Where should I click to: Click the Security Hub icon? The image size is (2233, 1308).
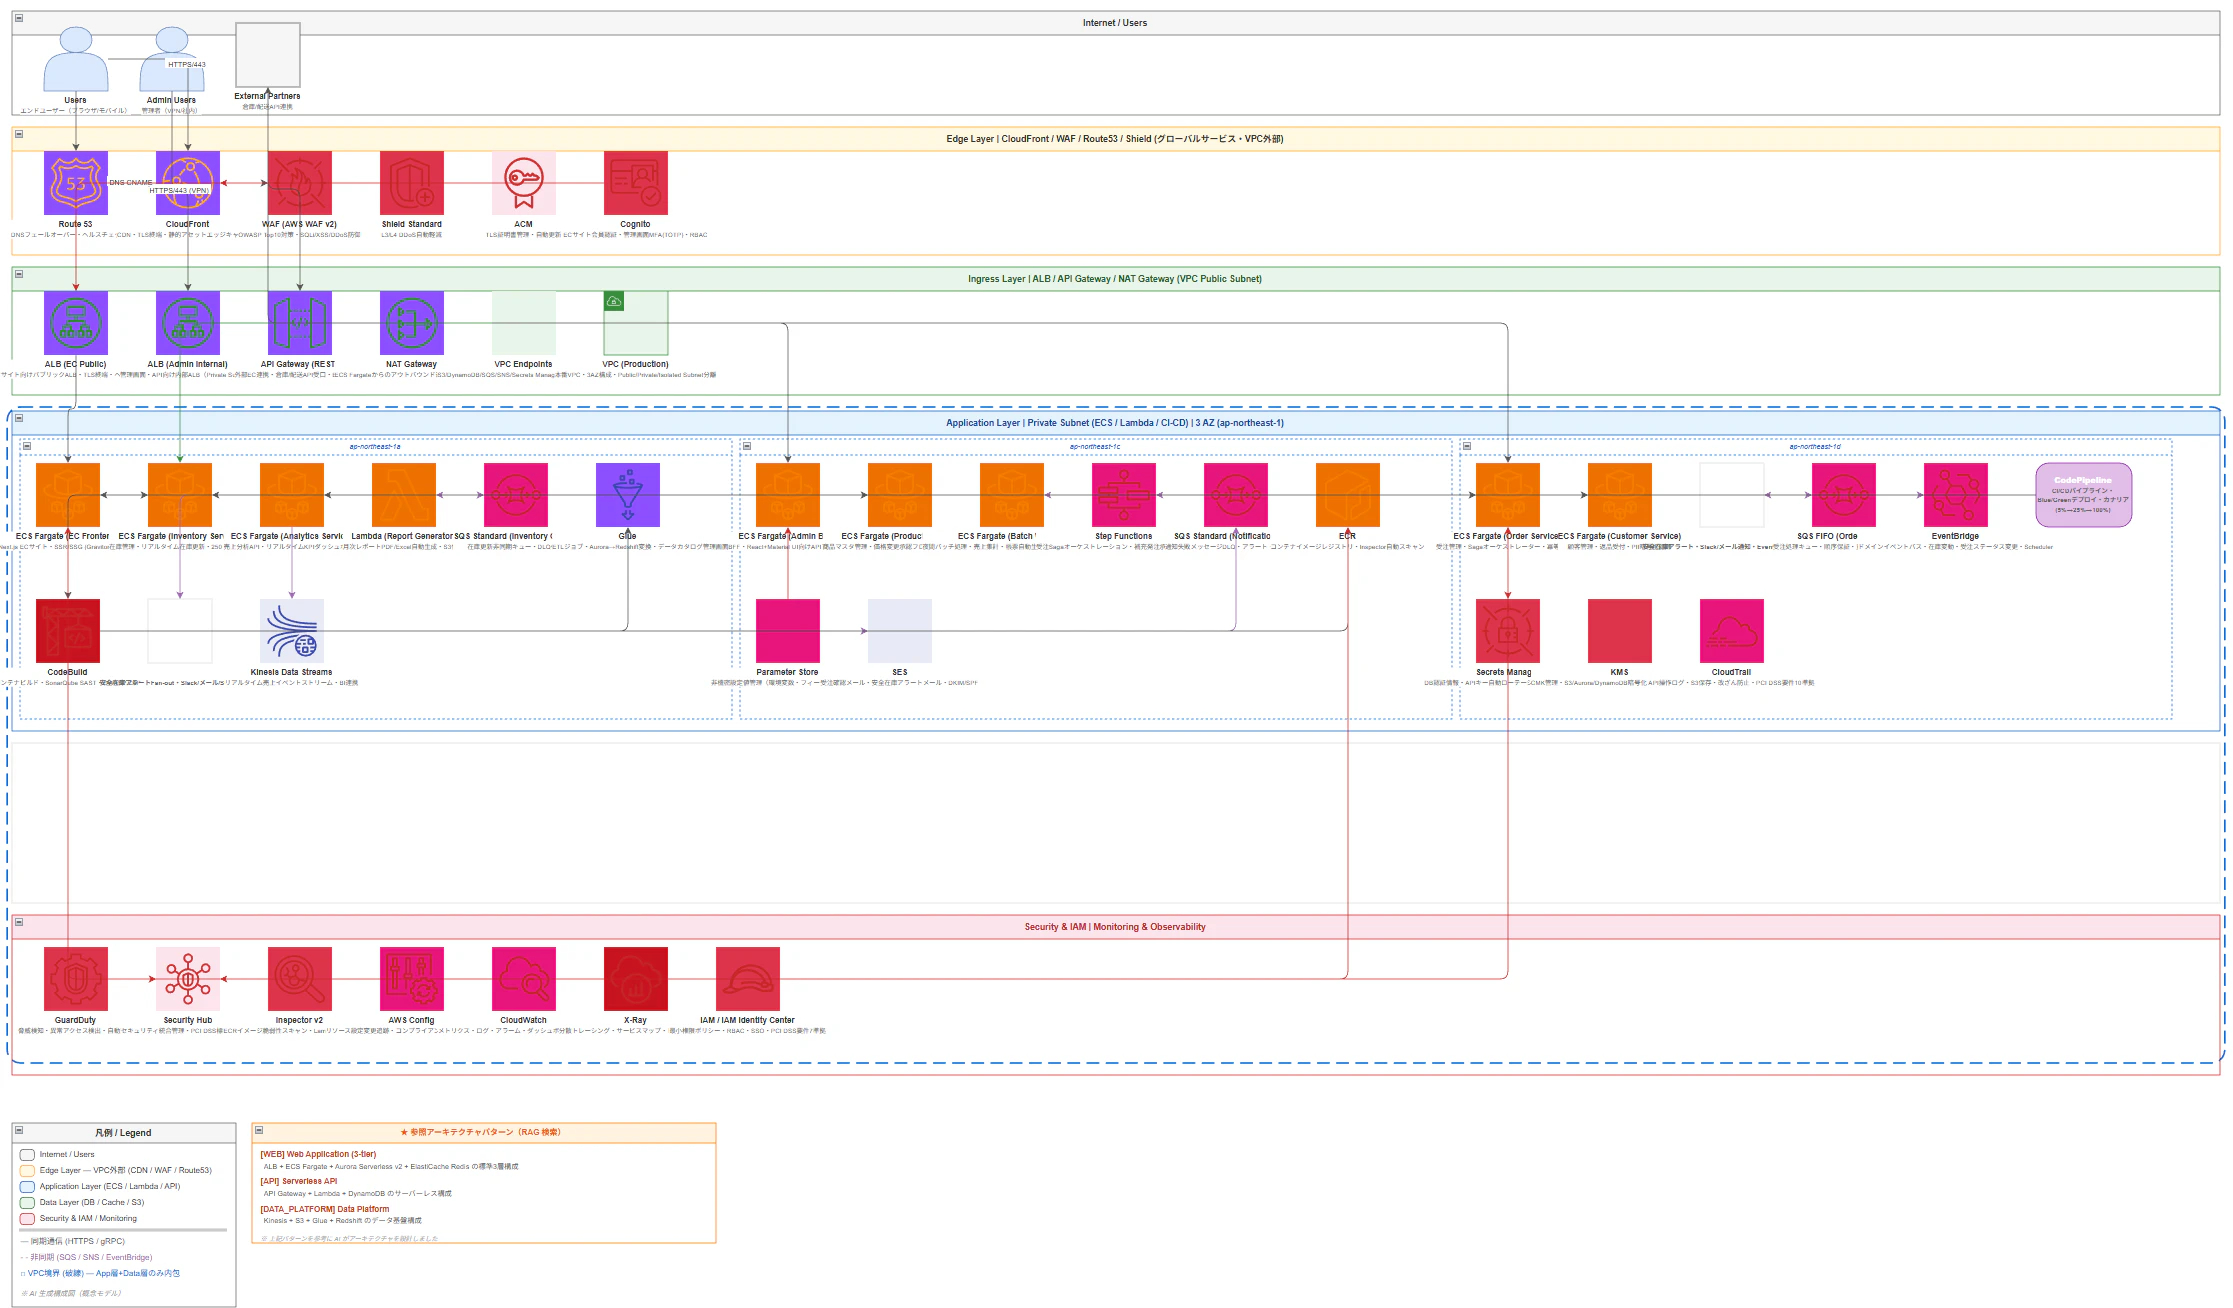pos(188,979)
